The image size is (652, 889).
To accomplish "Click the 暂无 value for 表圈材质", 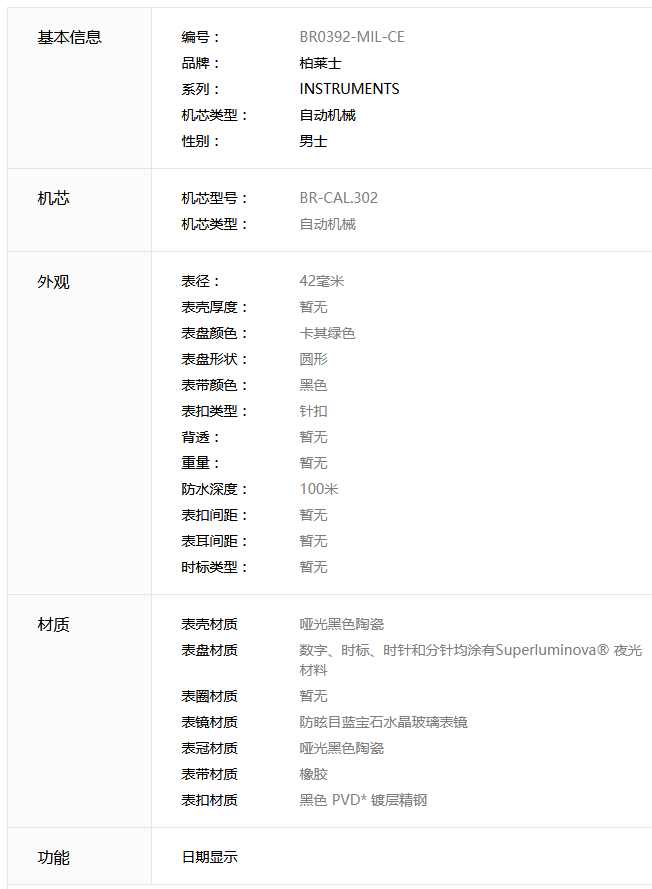I will (x=314, y=696).
